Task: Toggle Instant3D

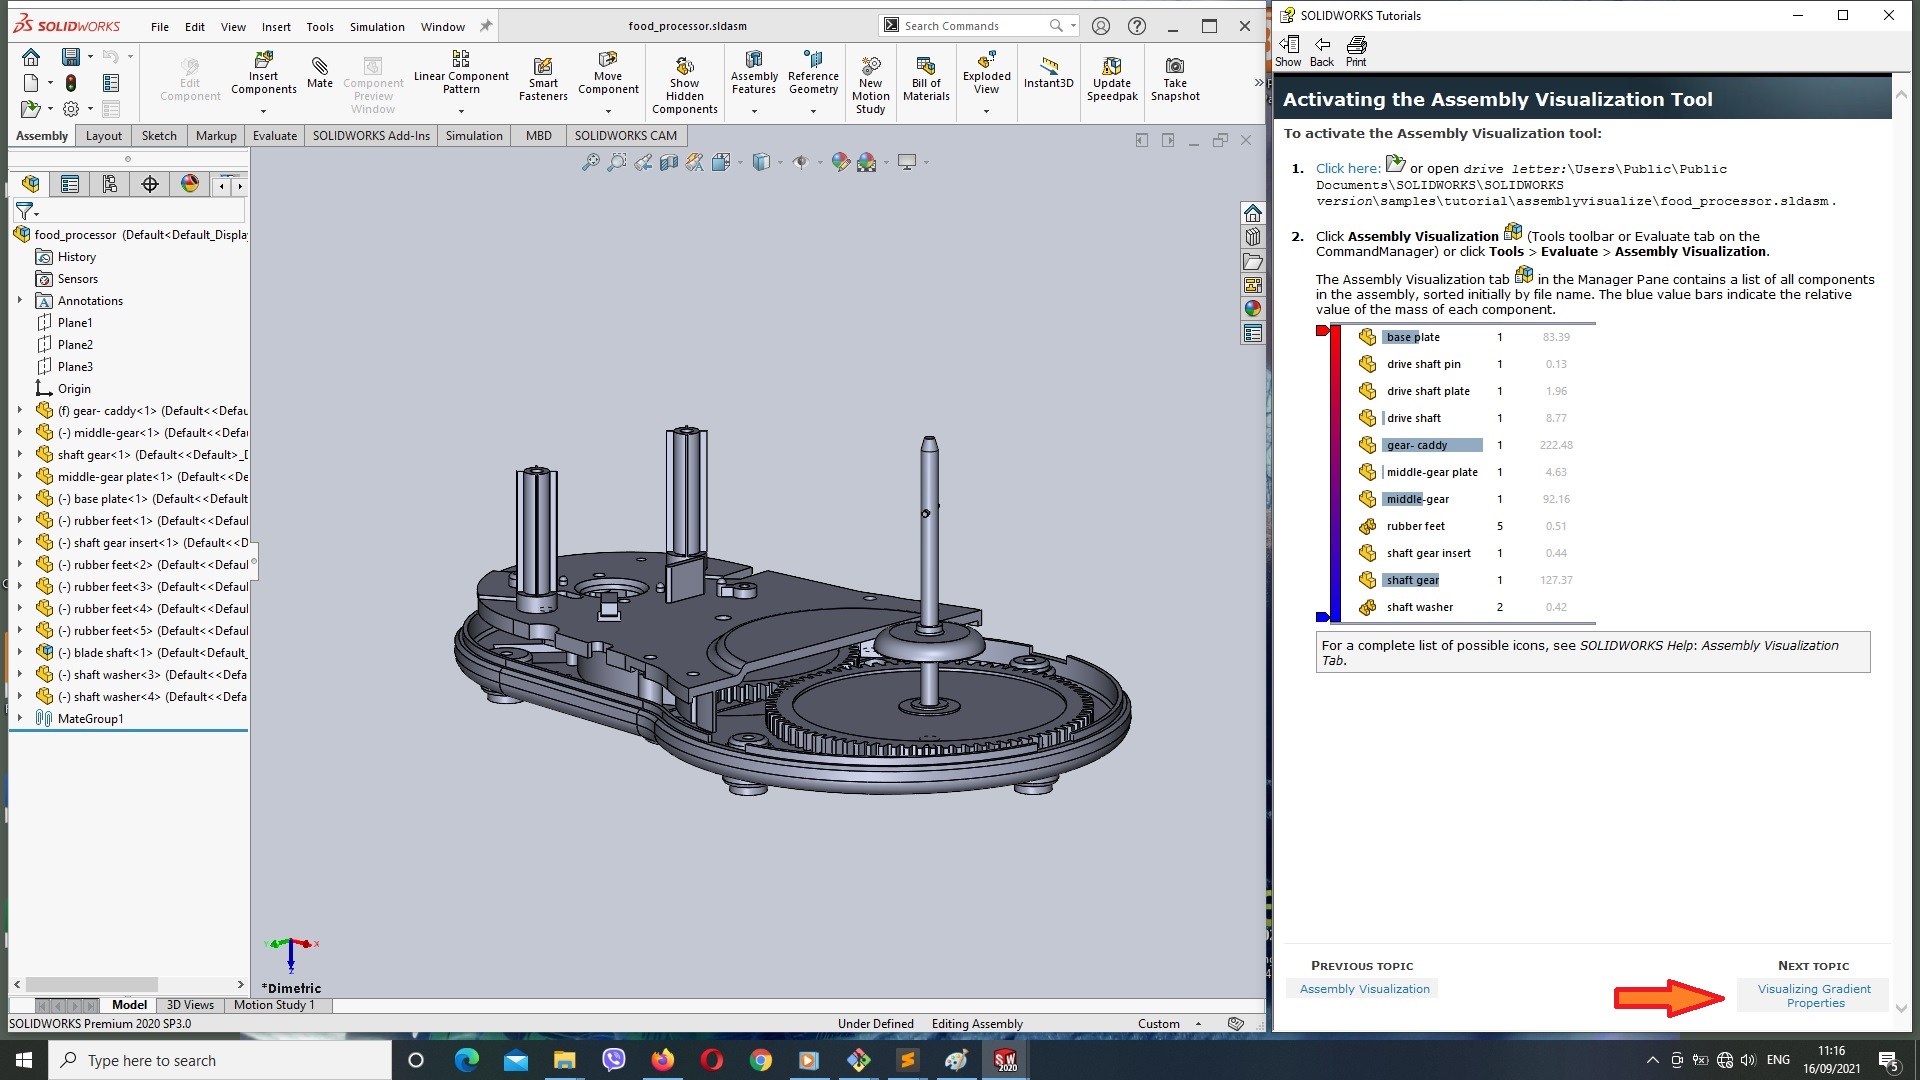Action: [1048, 72]
